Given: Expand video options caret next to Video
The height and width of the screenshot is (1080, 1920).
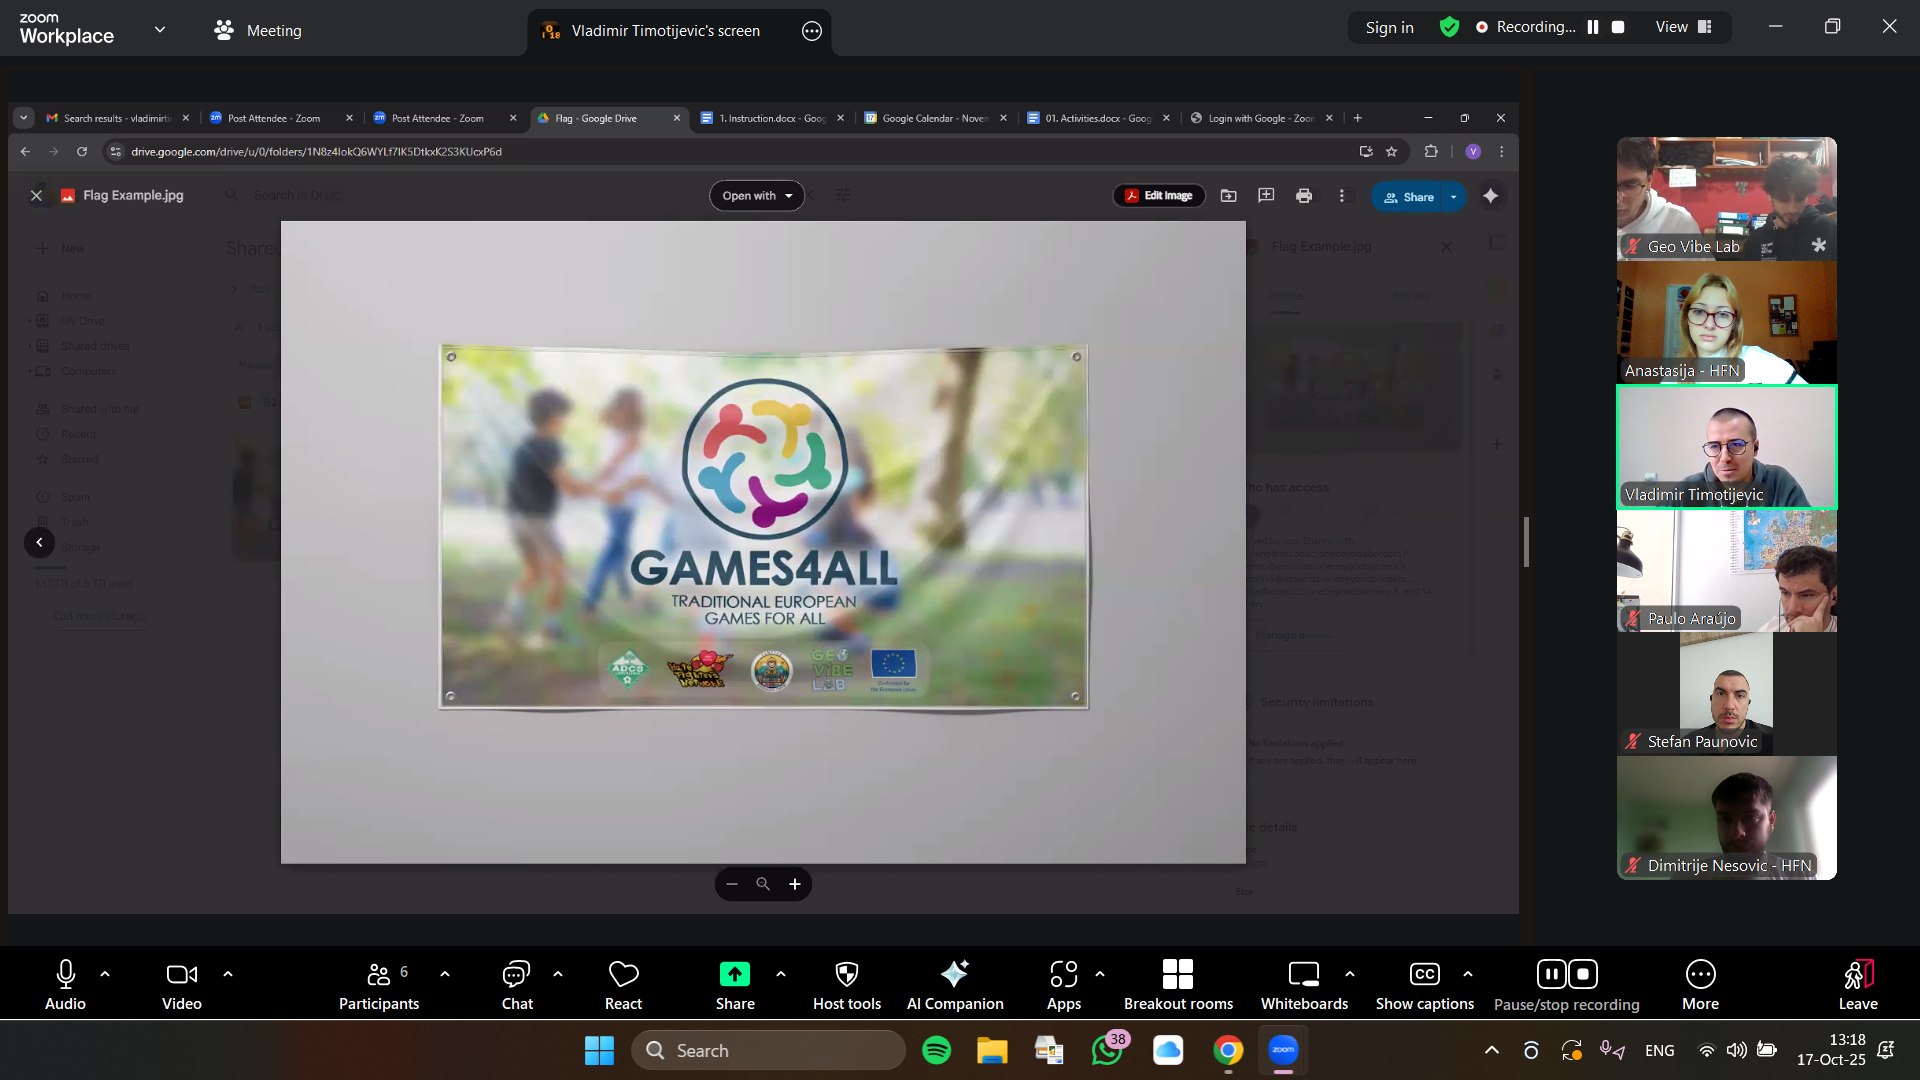Looking at the screenshot, I should (x=228, y=974).
